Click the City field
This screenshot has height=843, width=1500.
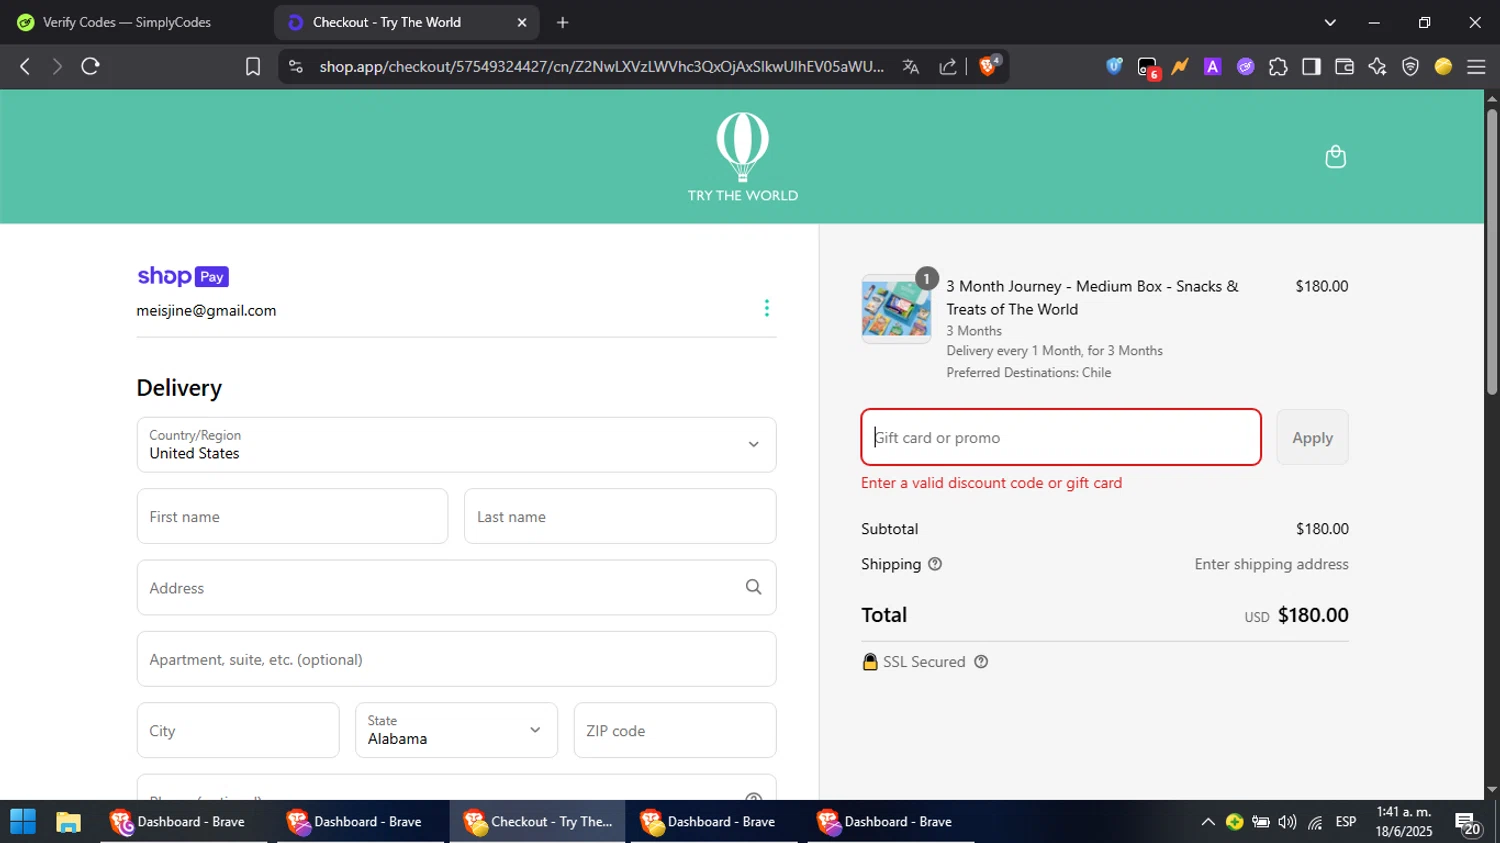(238, 730)
